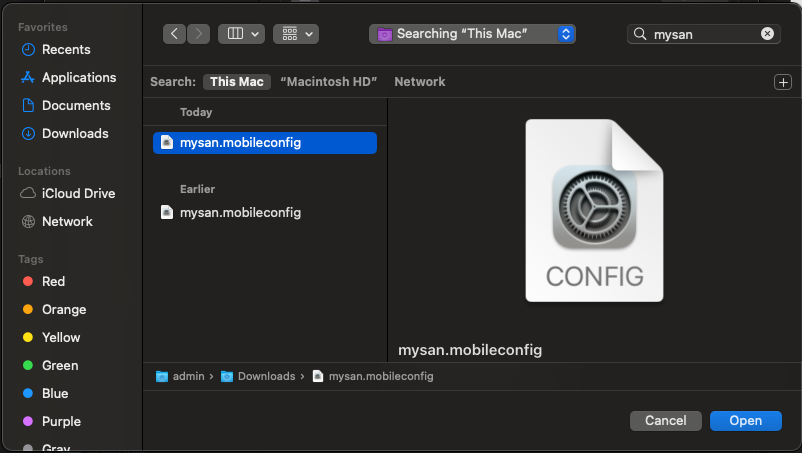
Task: Open the group-by grid options dropdown
Action: pyautogui.click(x=296, y=34)
